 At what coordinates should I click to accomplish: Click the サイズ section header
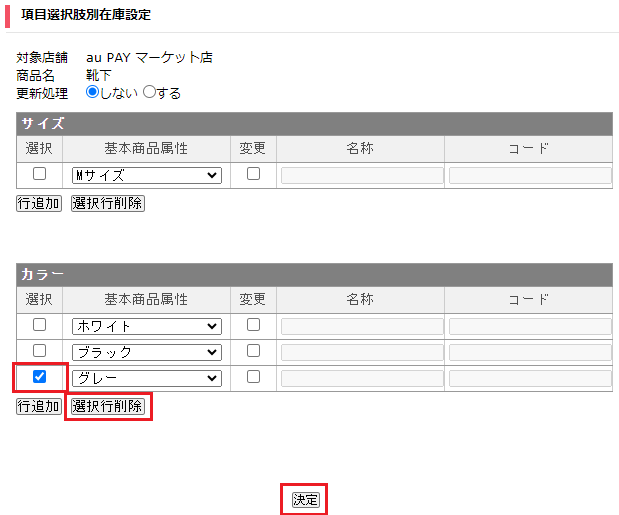(315, 124)
